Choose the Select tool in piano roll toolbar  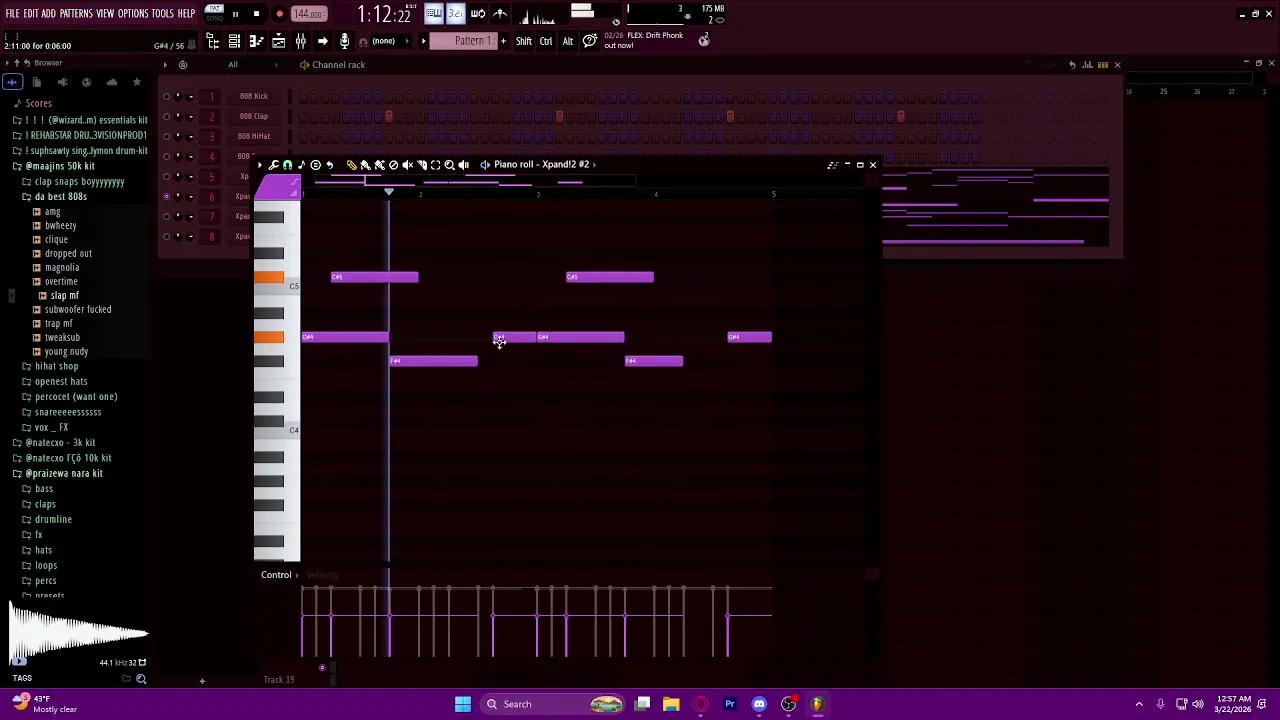435,165
